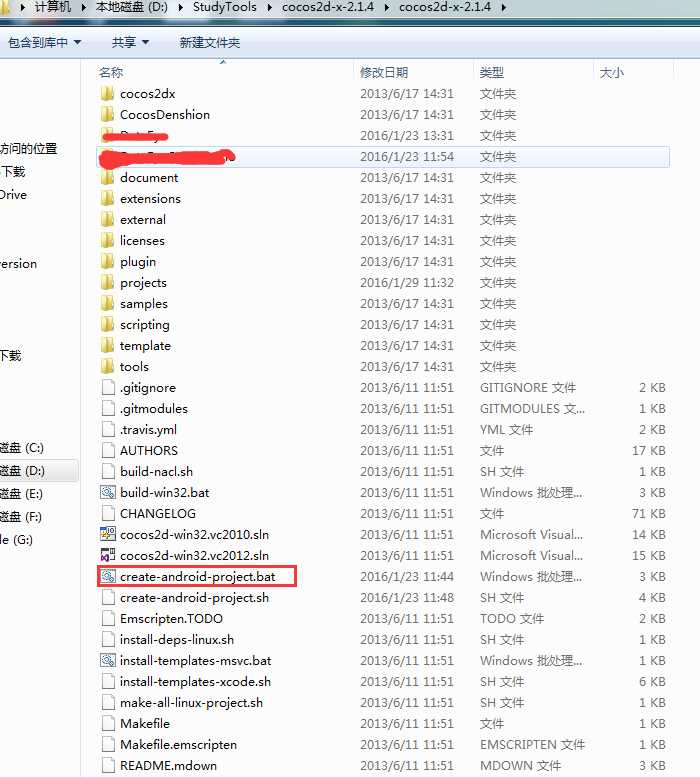This screenshot has width=700, height=778.
Task: Go to 计算机 in the address bar
Action: (x=53, y=7)
